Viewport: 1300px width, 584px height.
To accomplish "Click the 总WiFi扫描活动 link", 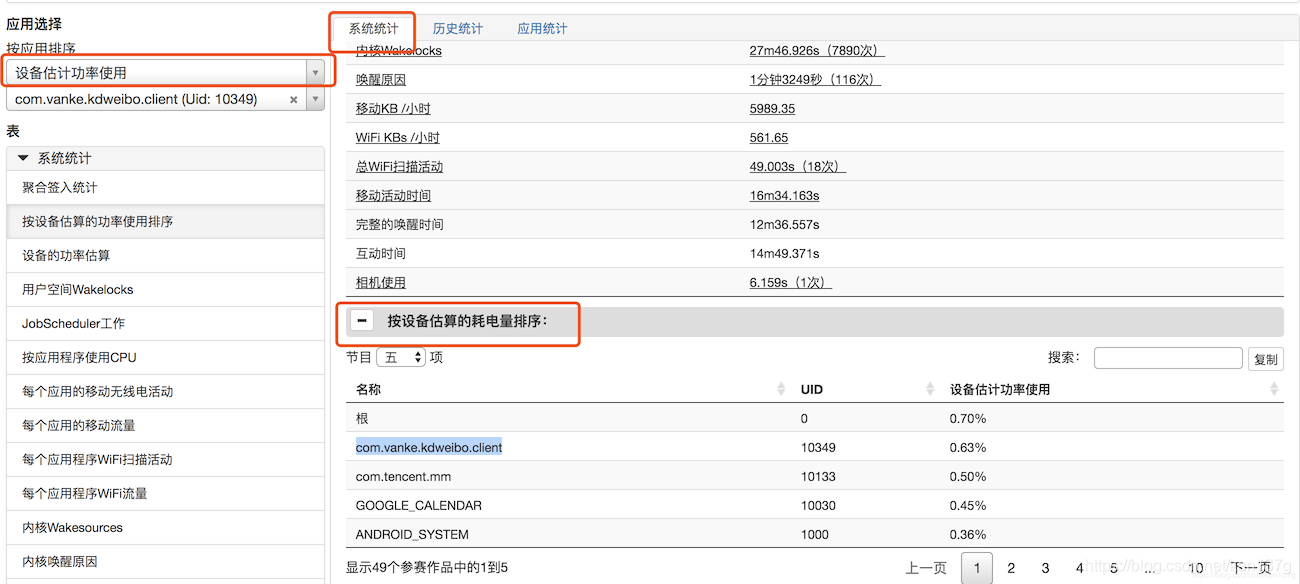I will tap(399, 167).
